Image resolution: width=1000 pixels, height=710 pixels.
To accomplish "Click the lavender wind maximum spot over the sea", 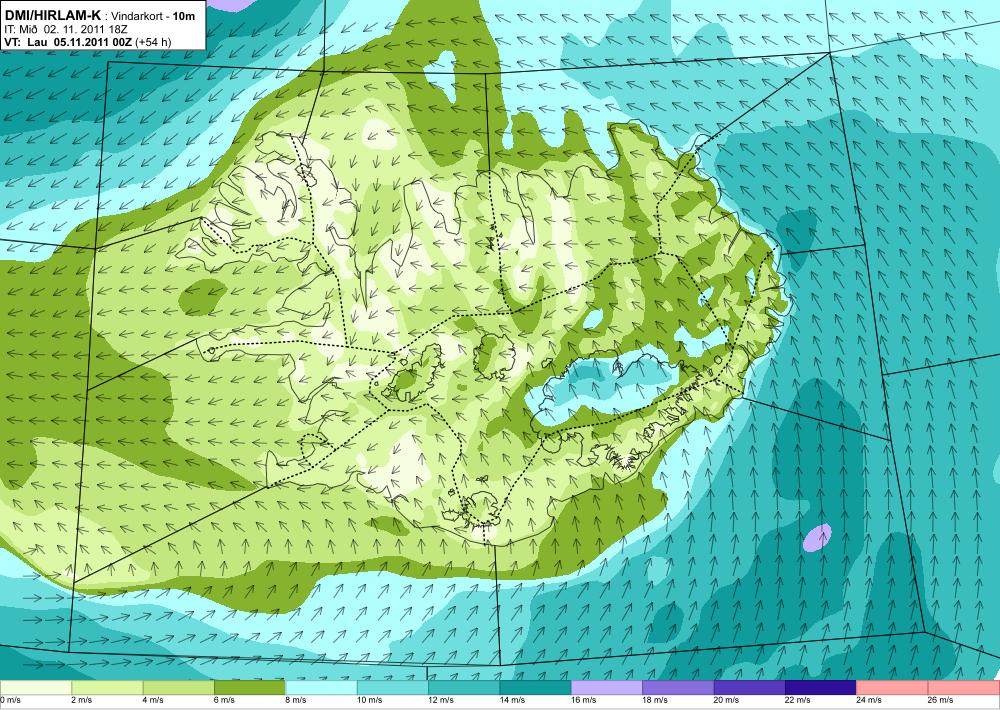I will 818,537.
